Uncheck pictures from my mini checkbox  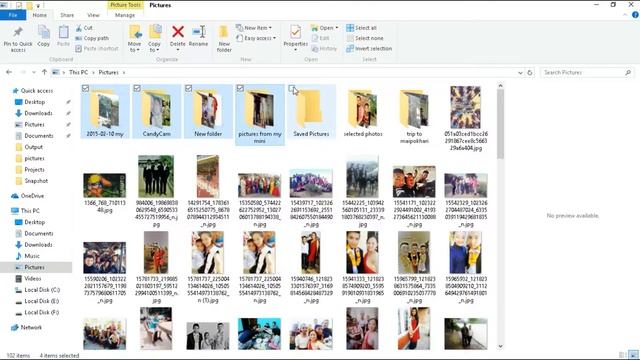click(240, 88)
